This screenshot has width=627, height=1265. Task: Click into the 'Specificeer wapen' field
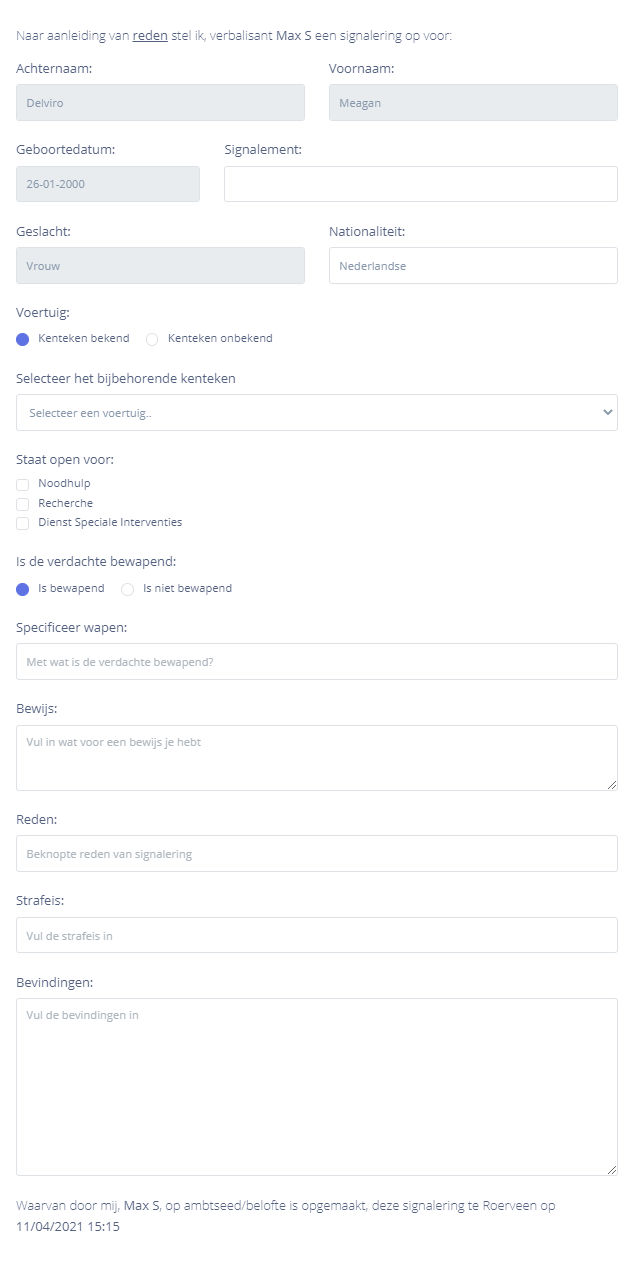pos(316,662)
